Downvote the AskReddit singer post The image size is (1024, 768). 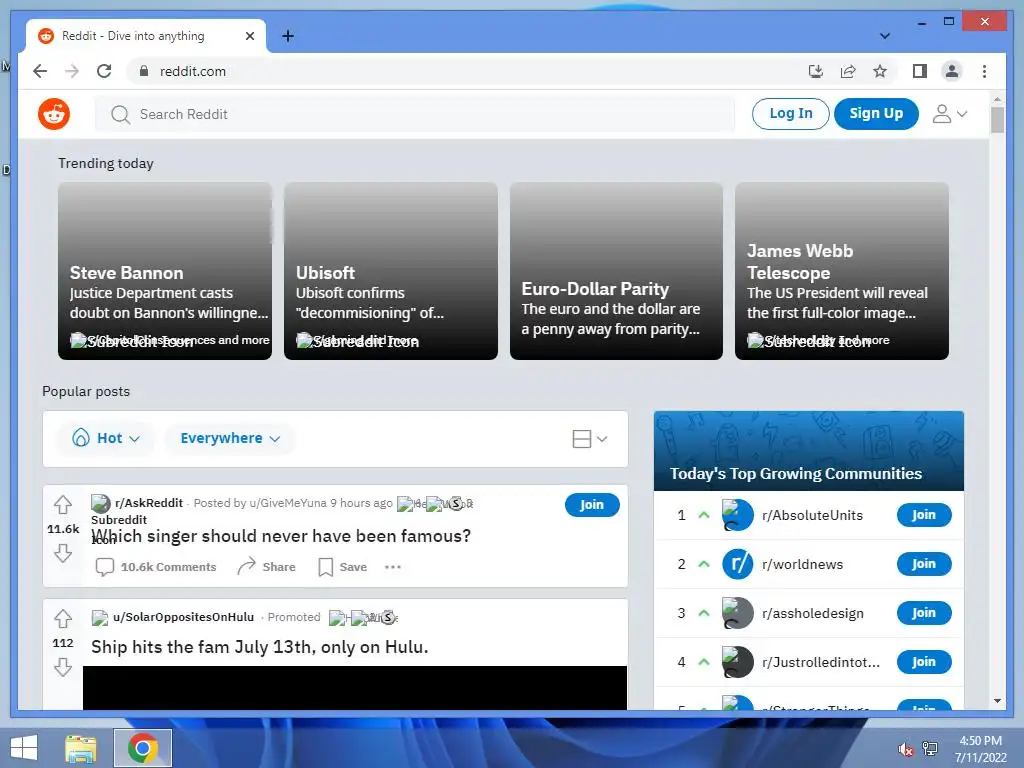tap(63, 554)
